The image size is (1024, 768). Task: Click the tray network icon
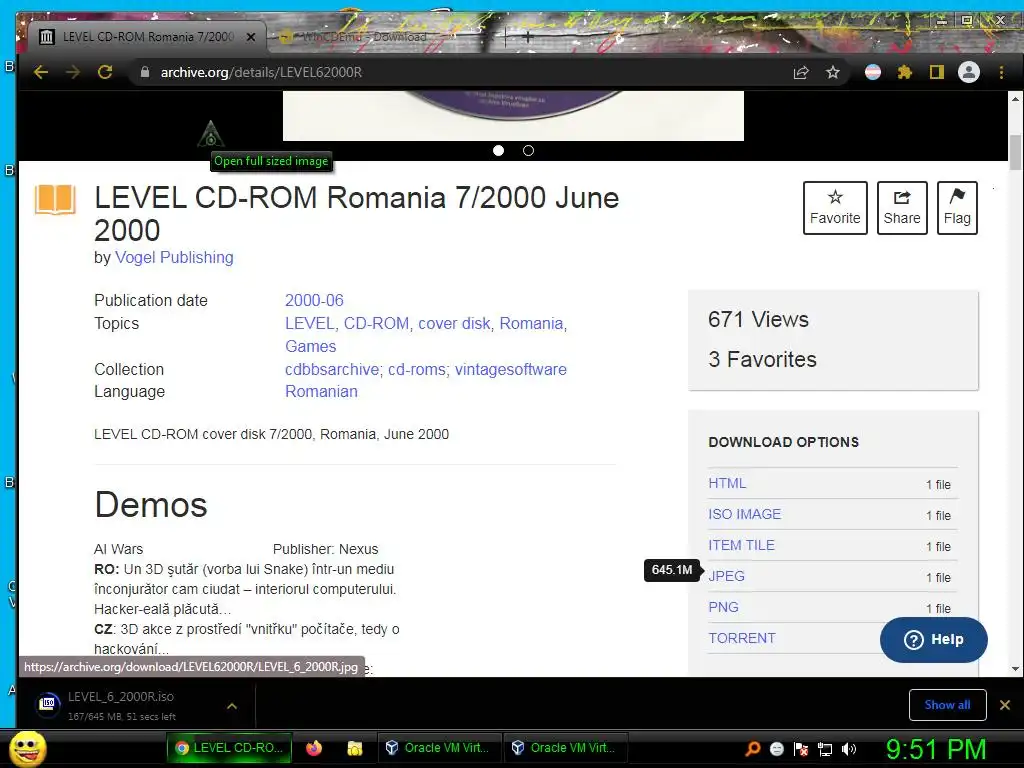[x=825, y=748]
